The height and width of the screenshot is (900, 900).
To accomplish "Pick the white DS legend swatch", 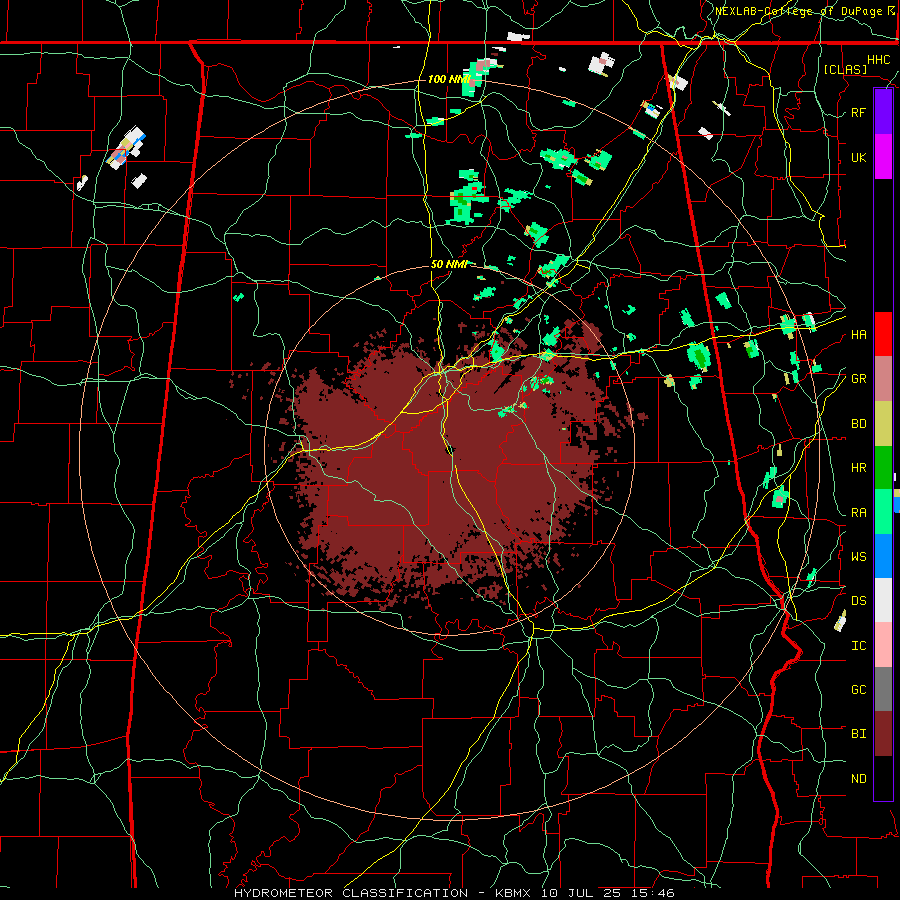I will [x=883, y=600].
